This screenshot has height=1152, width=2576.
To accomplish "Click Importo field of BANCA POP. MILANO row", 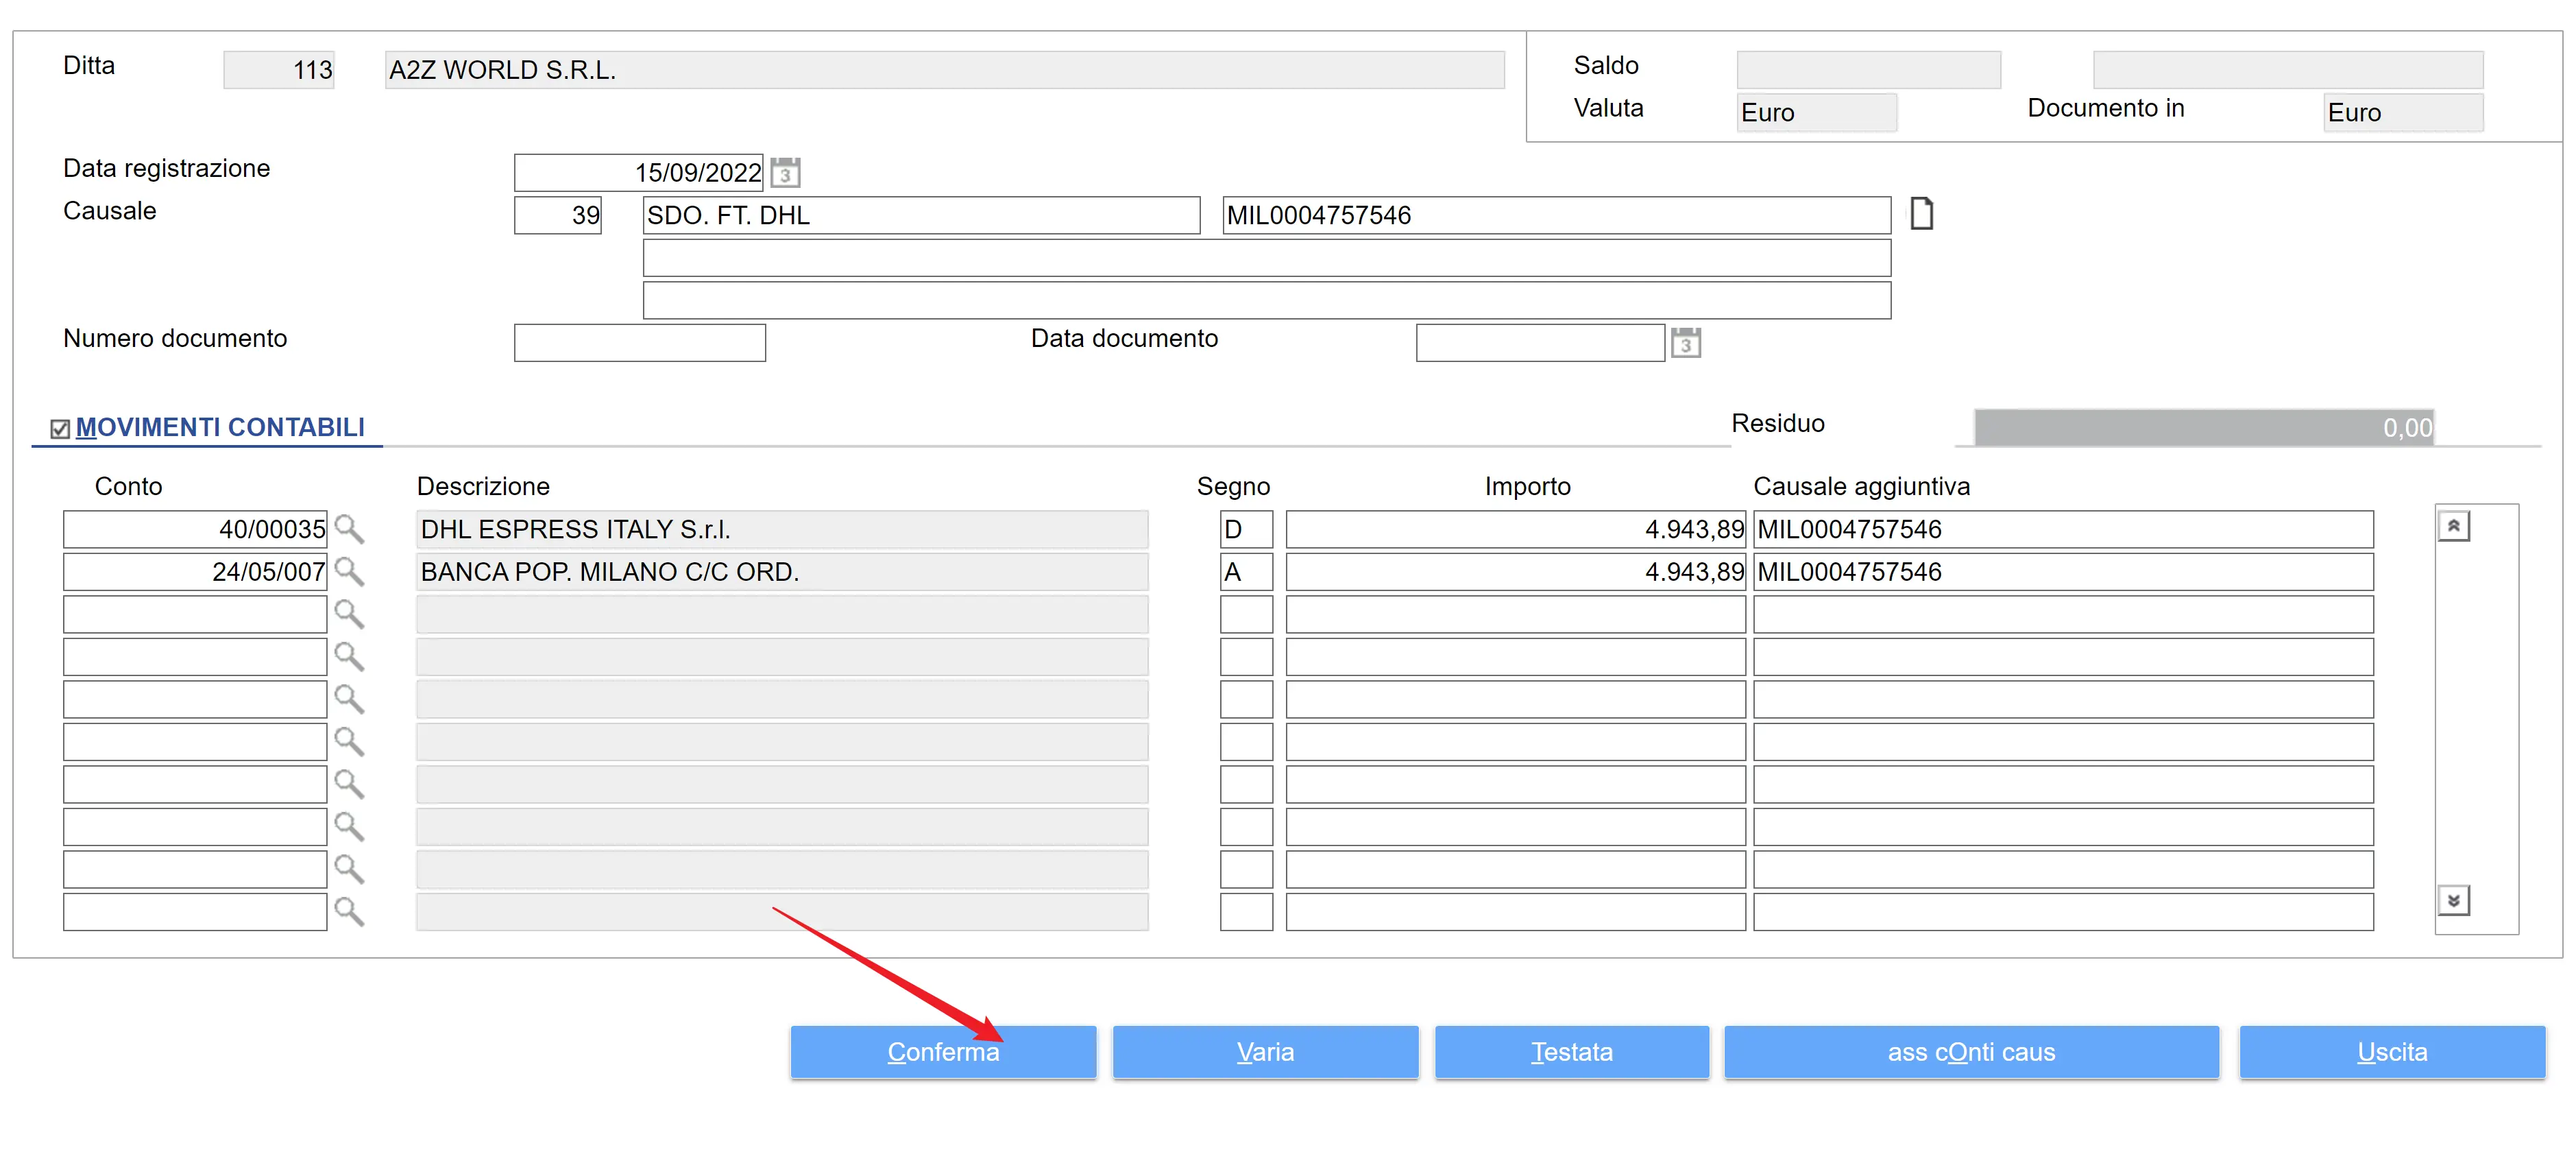I will click(x=1515, y=572).
